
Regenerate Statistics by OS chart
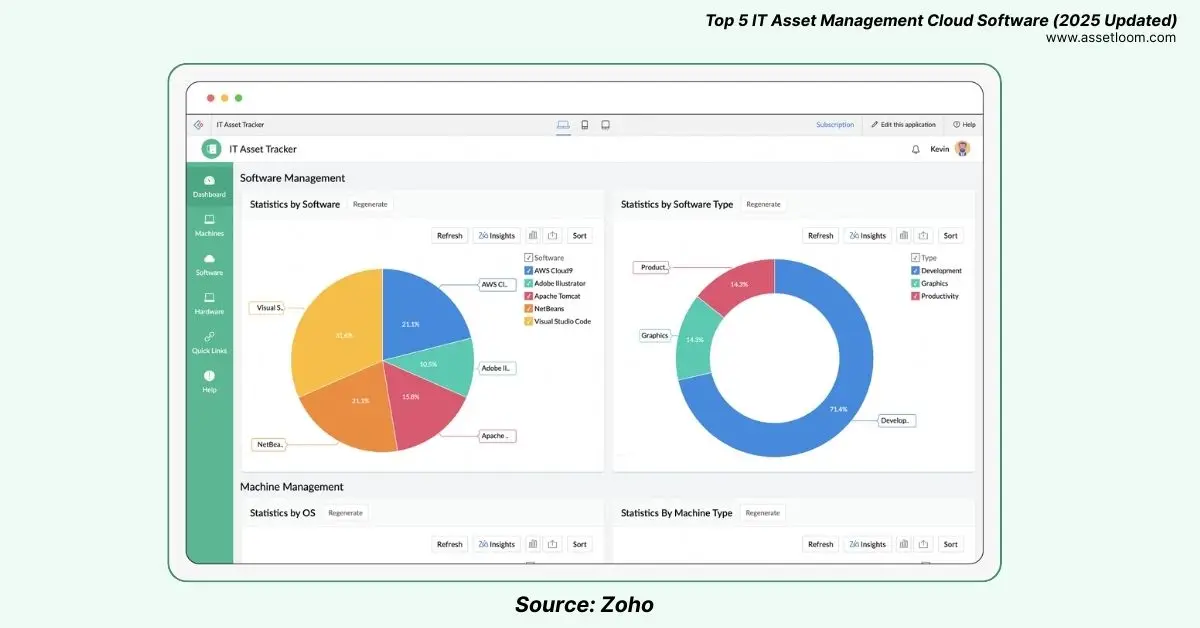coord(346,513)
